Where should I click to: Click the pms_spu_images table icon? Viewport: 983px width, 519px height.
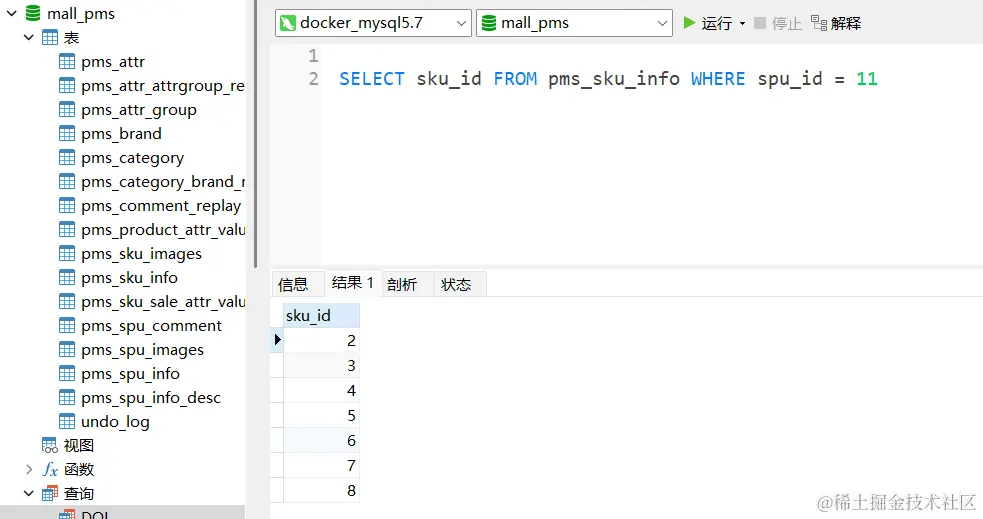point(67,350)
